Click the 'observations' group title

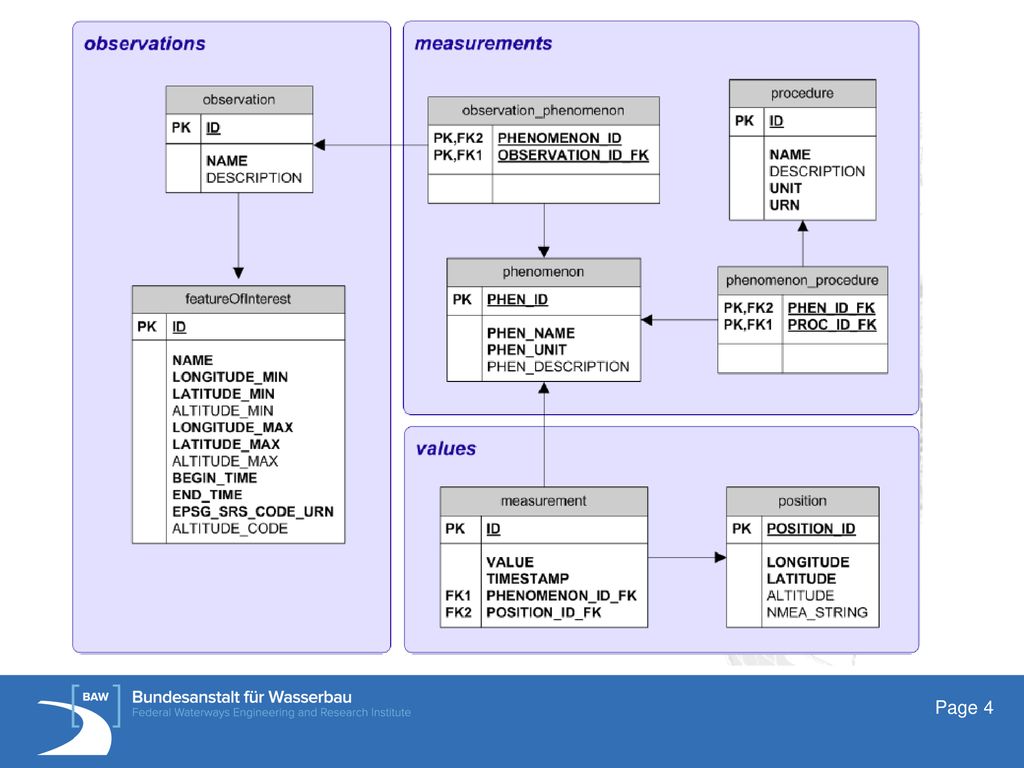click(x=144, y=44)
